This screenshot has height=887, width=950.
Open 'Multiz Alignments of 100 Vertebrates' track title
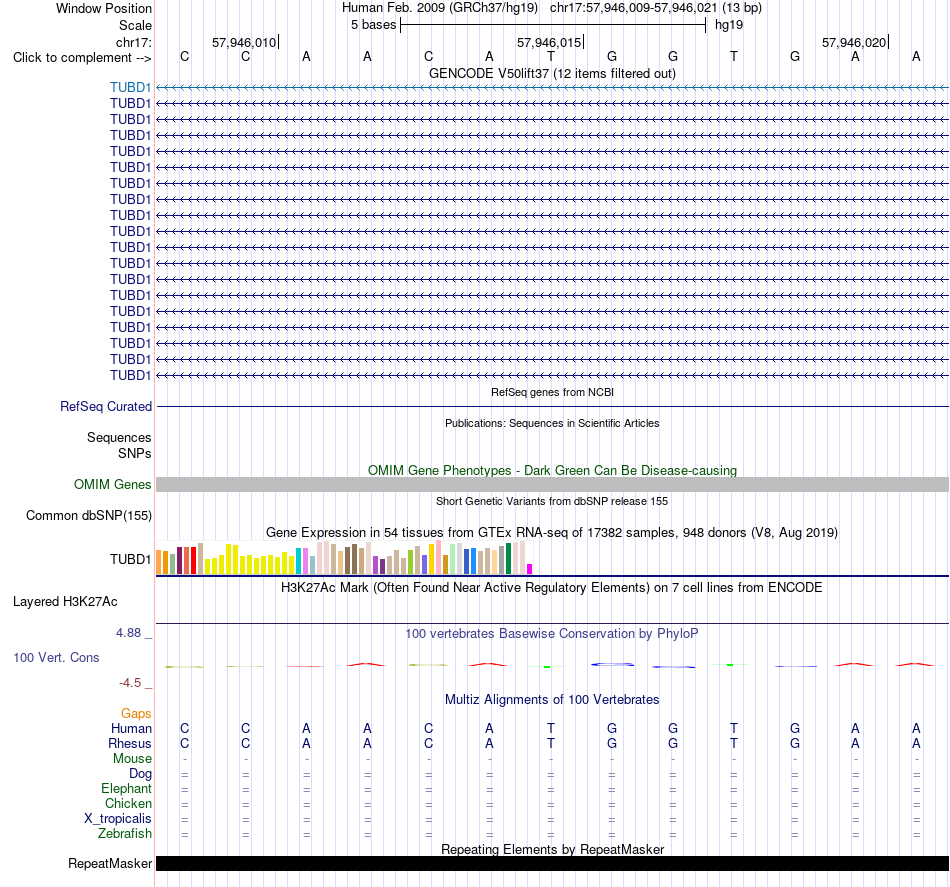pyautogui.click(x=552, y=700)
